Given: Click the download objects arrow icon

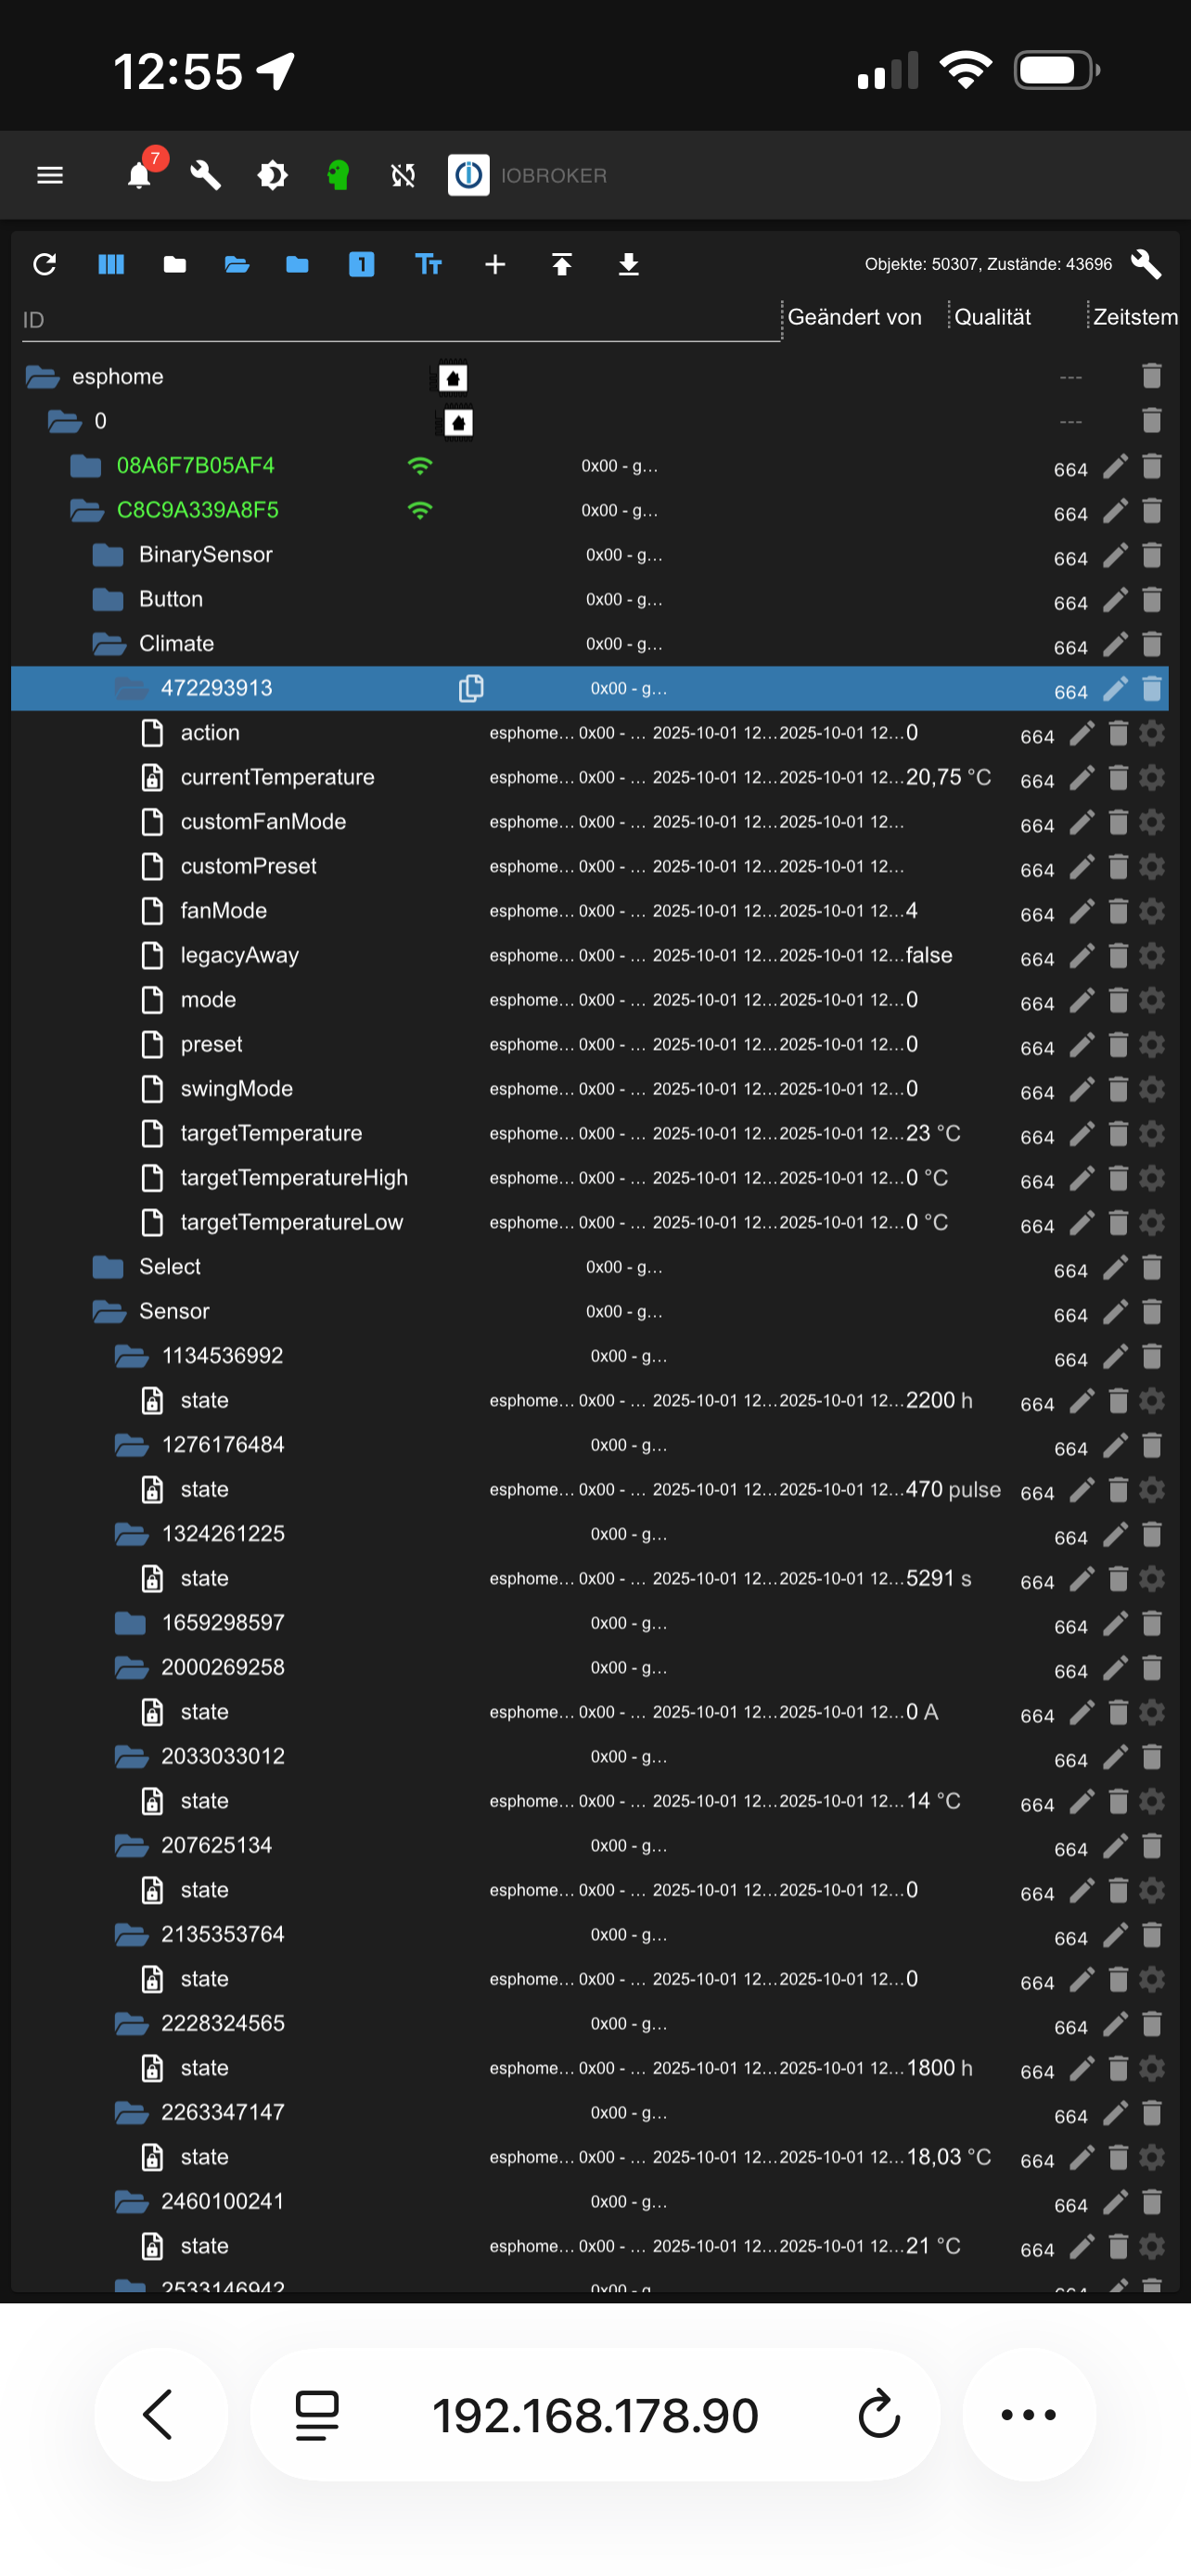Looking at the screenshot, I should 628,264.
